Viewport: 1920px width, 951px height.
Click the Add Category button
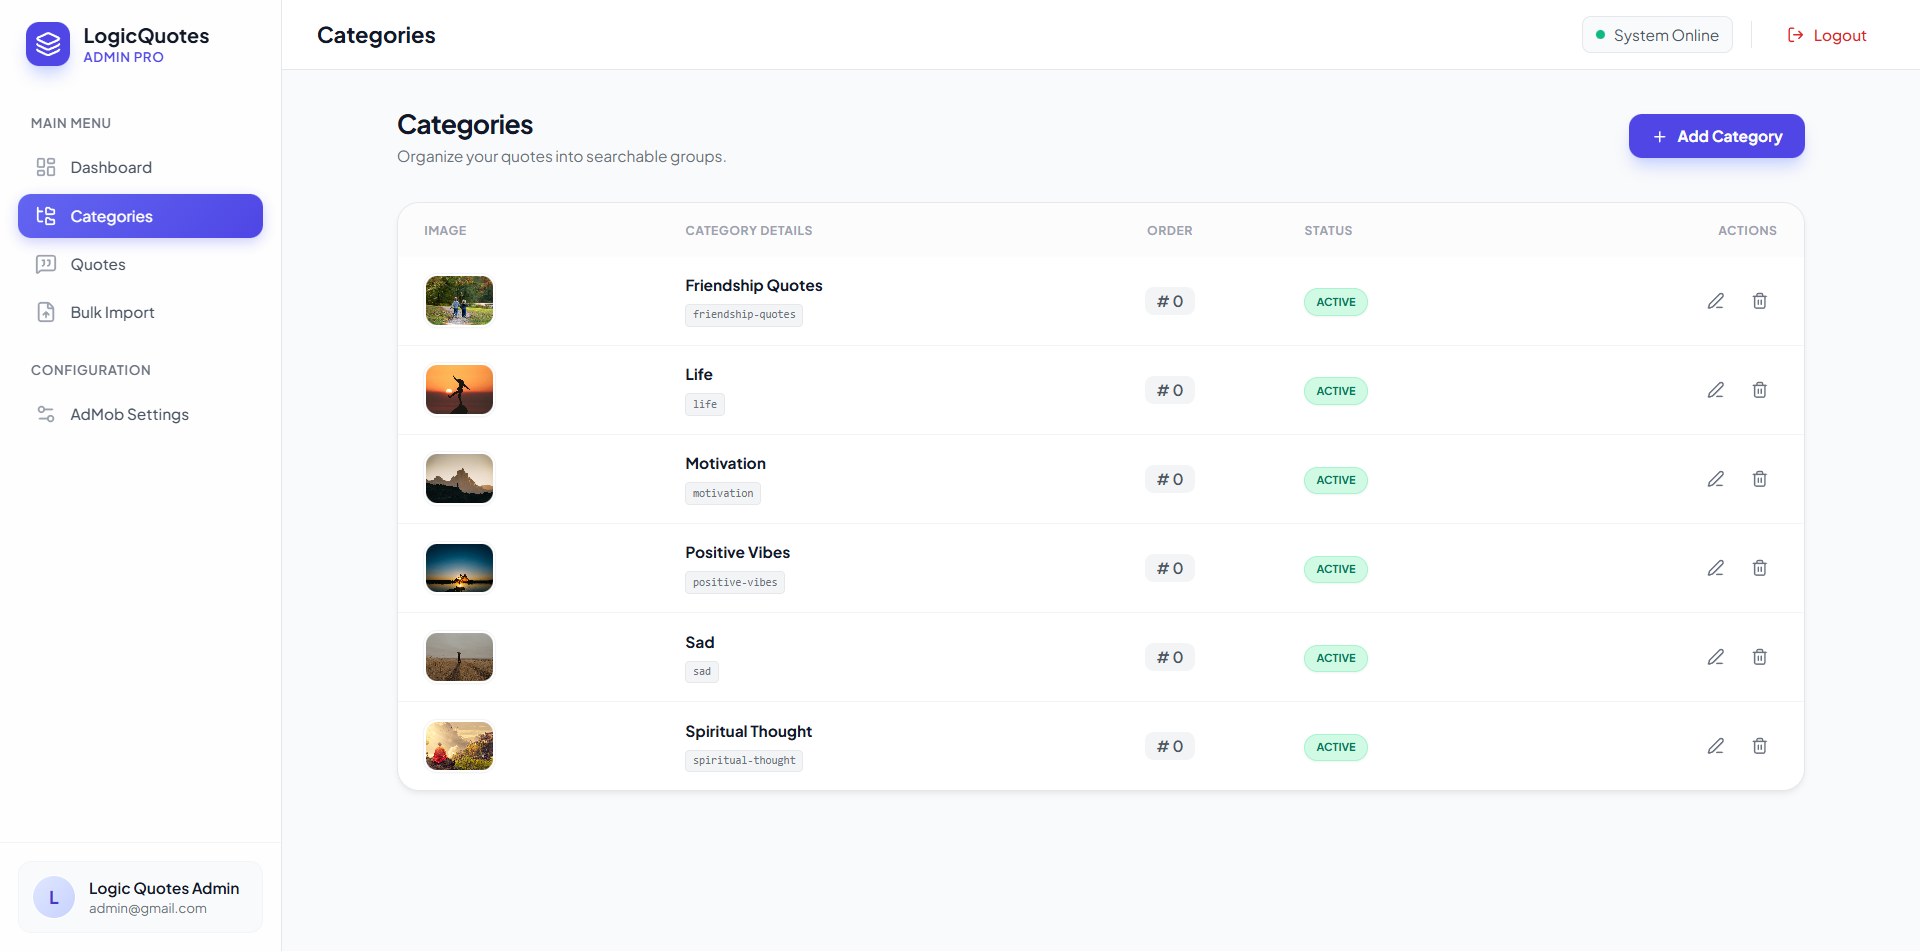(x=1716, y=136)
